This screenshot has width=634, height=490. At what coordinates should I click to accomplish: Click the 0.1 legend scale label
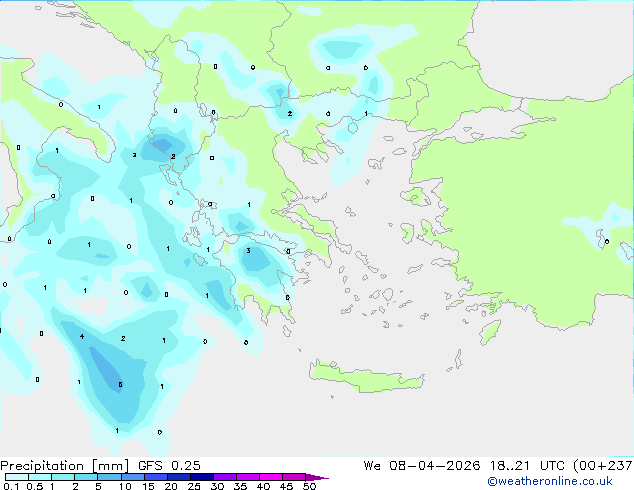[x=11, y=486]
